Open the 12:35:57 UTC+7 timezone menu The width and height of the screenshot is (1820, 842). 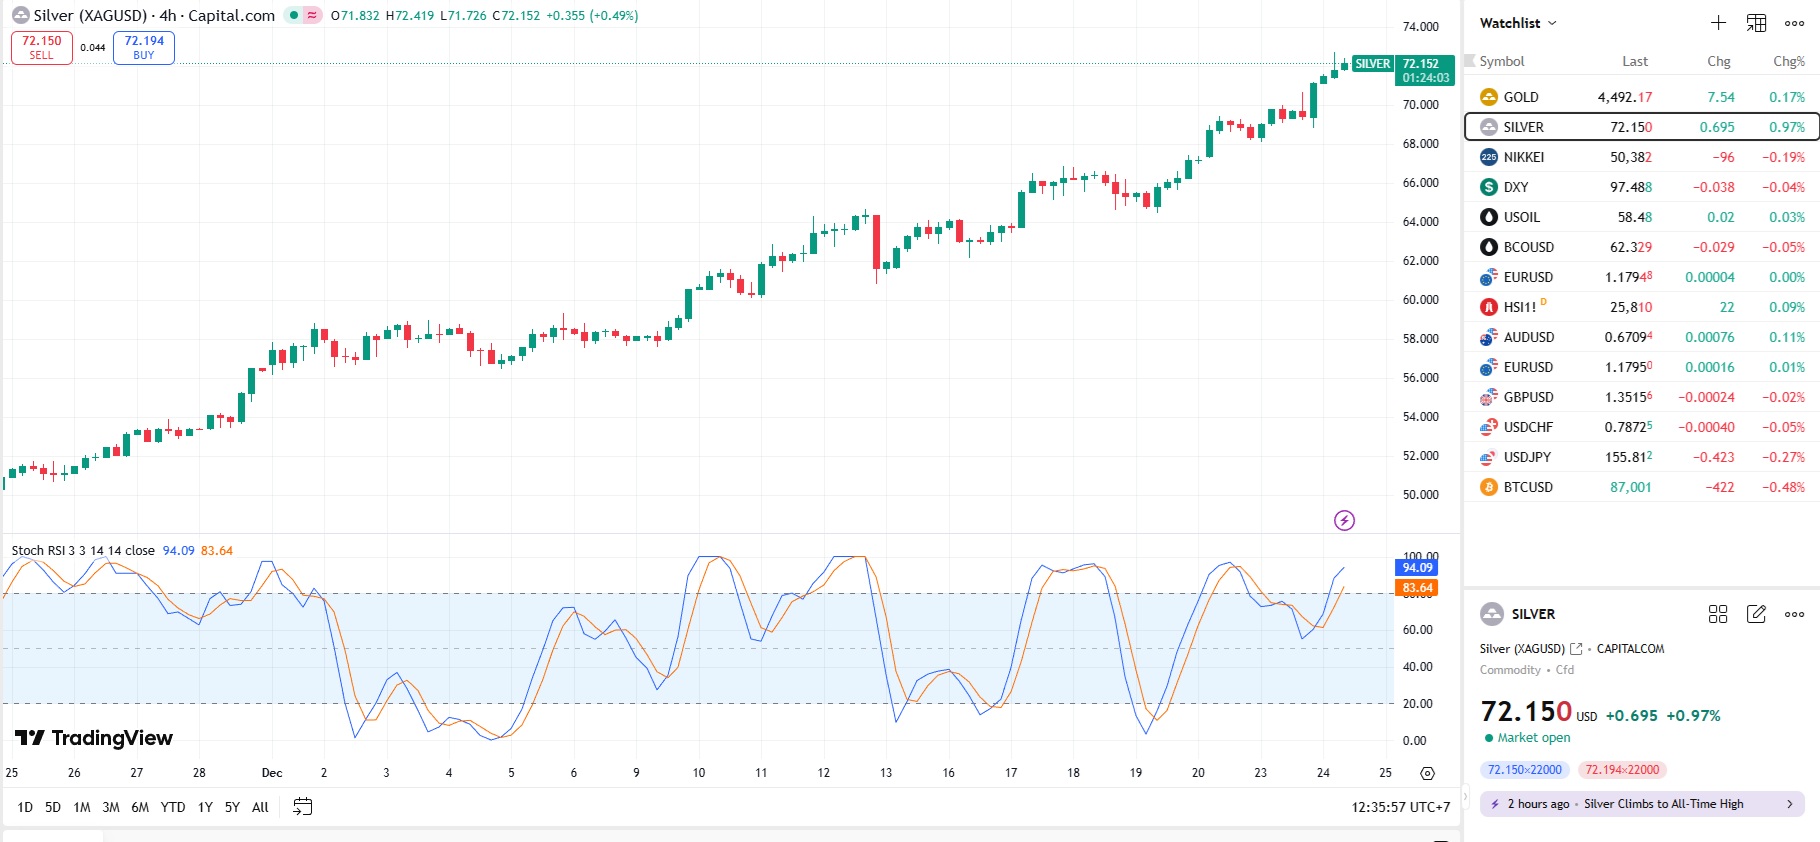coord(1400,807)
